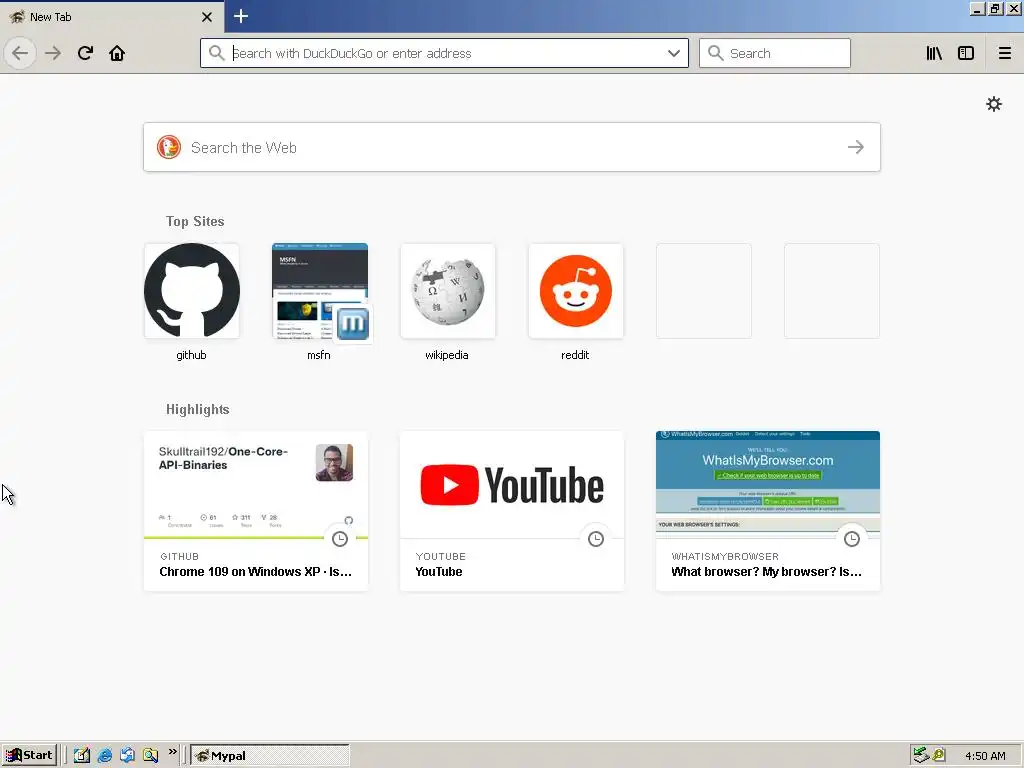The width and height of the screenshot is (1024, 768).
Task: Select the New Tab tab
Action: 111,17
